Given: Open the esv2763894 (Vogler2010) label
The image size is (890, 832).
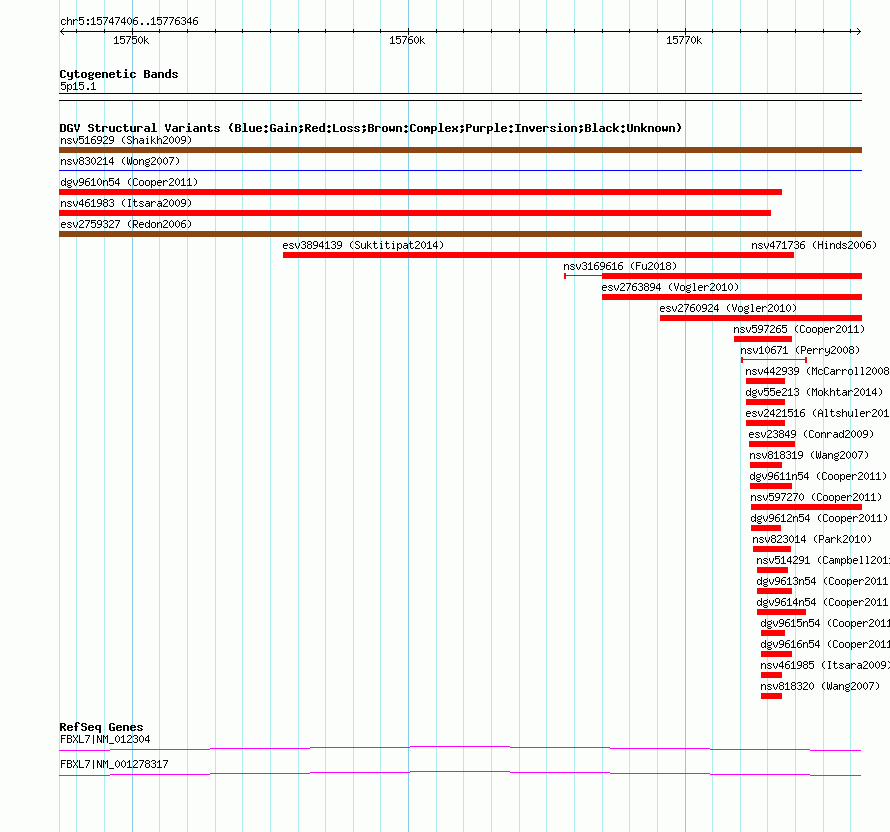Looking at the screenshot, I should click(670, 287).
